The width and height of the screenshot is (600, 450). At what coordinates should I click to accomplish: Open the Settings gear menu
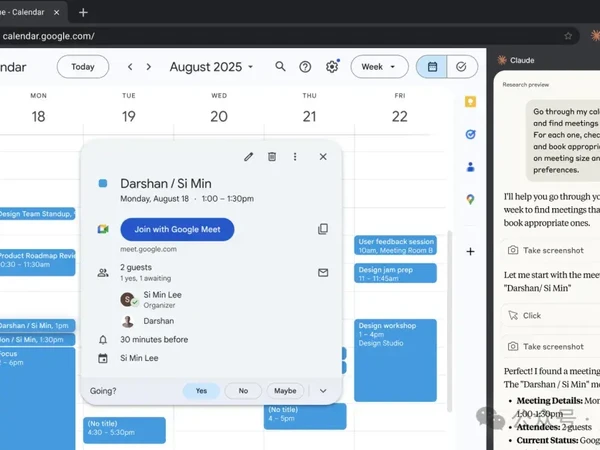332,67
